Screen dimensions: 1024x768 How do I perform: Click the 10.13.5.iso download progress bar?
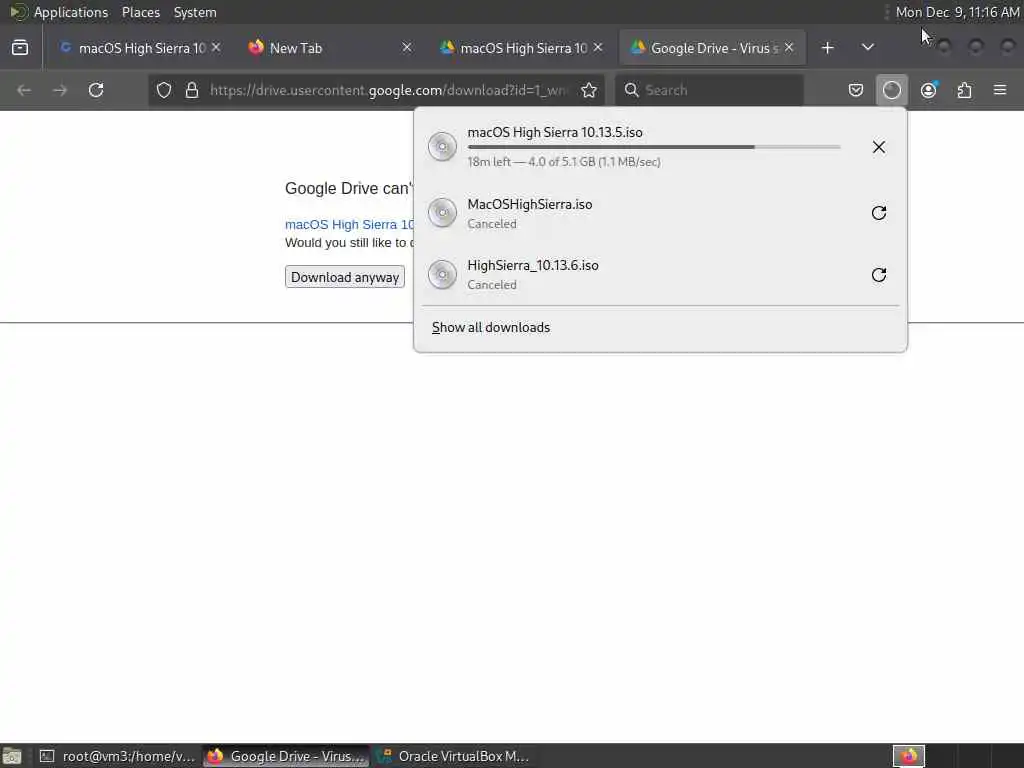pyautogui.click(x=654, y=147)
